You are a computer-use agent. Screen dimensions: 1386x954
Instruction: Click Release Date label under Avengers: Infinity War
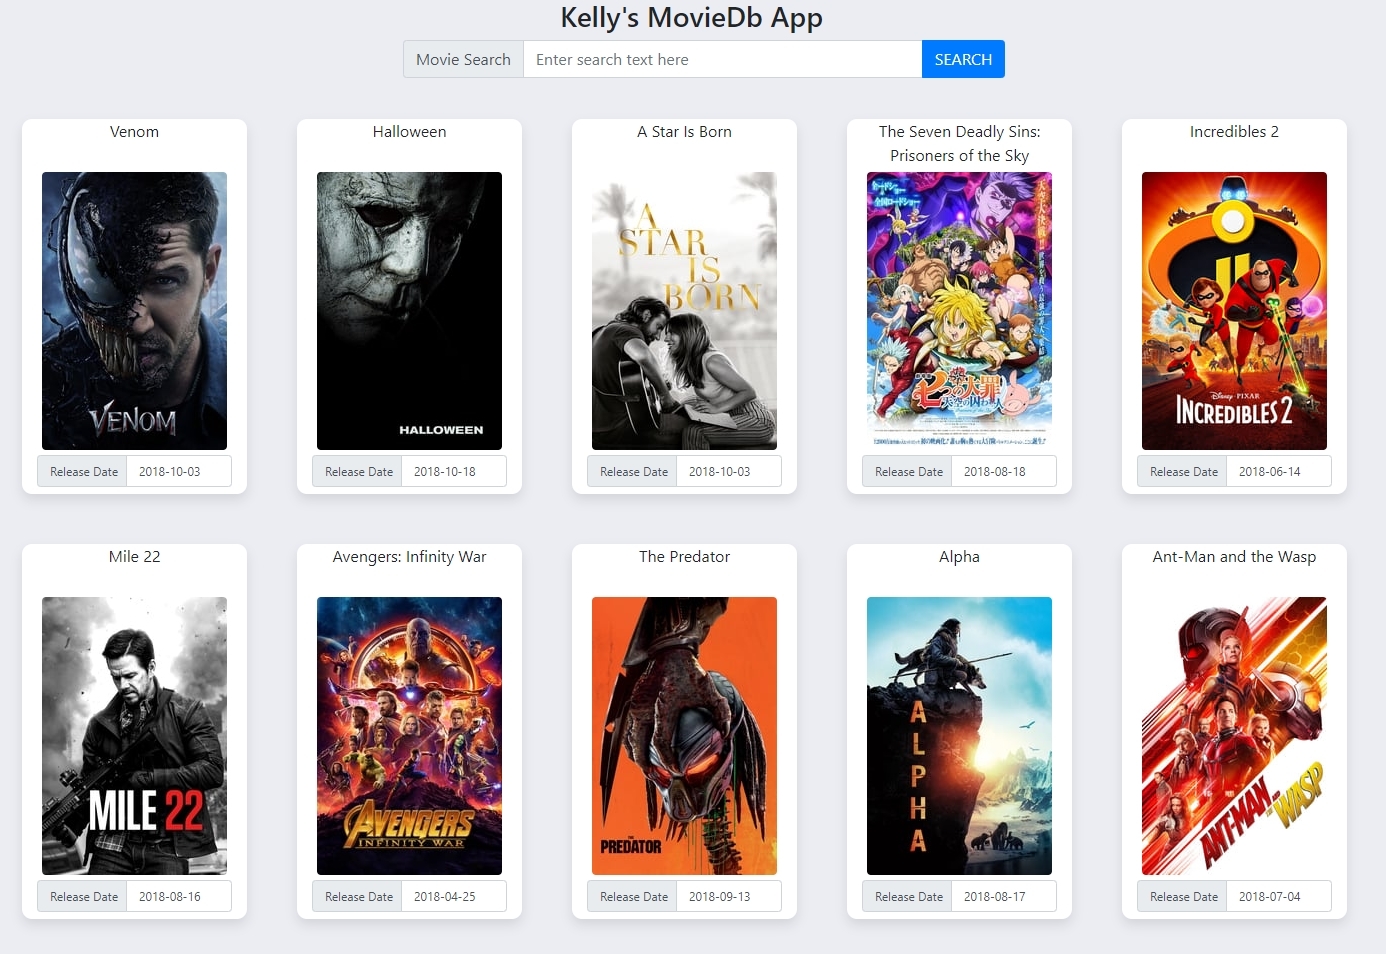pos(358,896)
